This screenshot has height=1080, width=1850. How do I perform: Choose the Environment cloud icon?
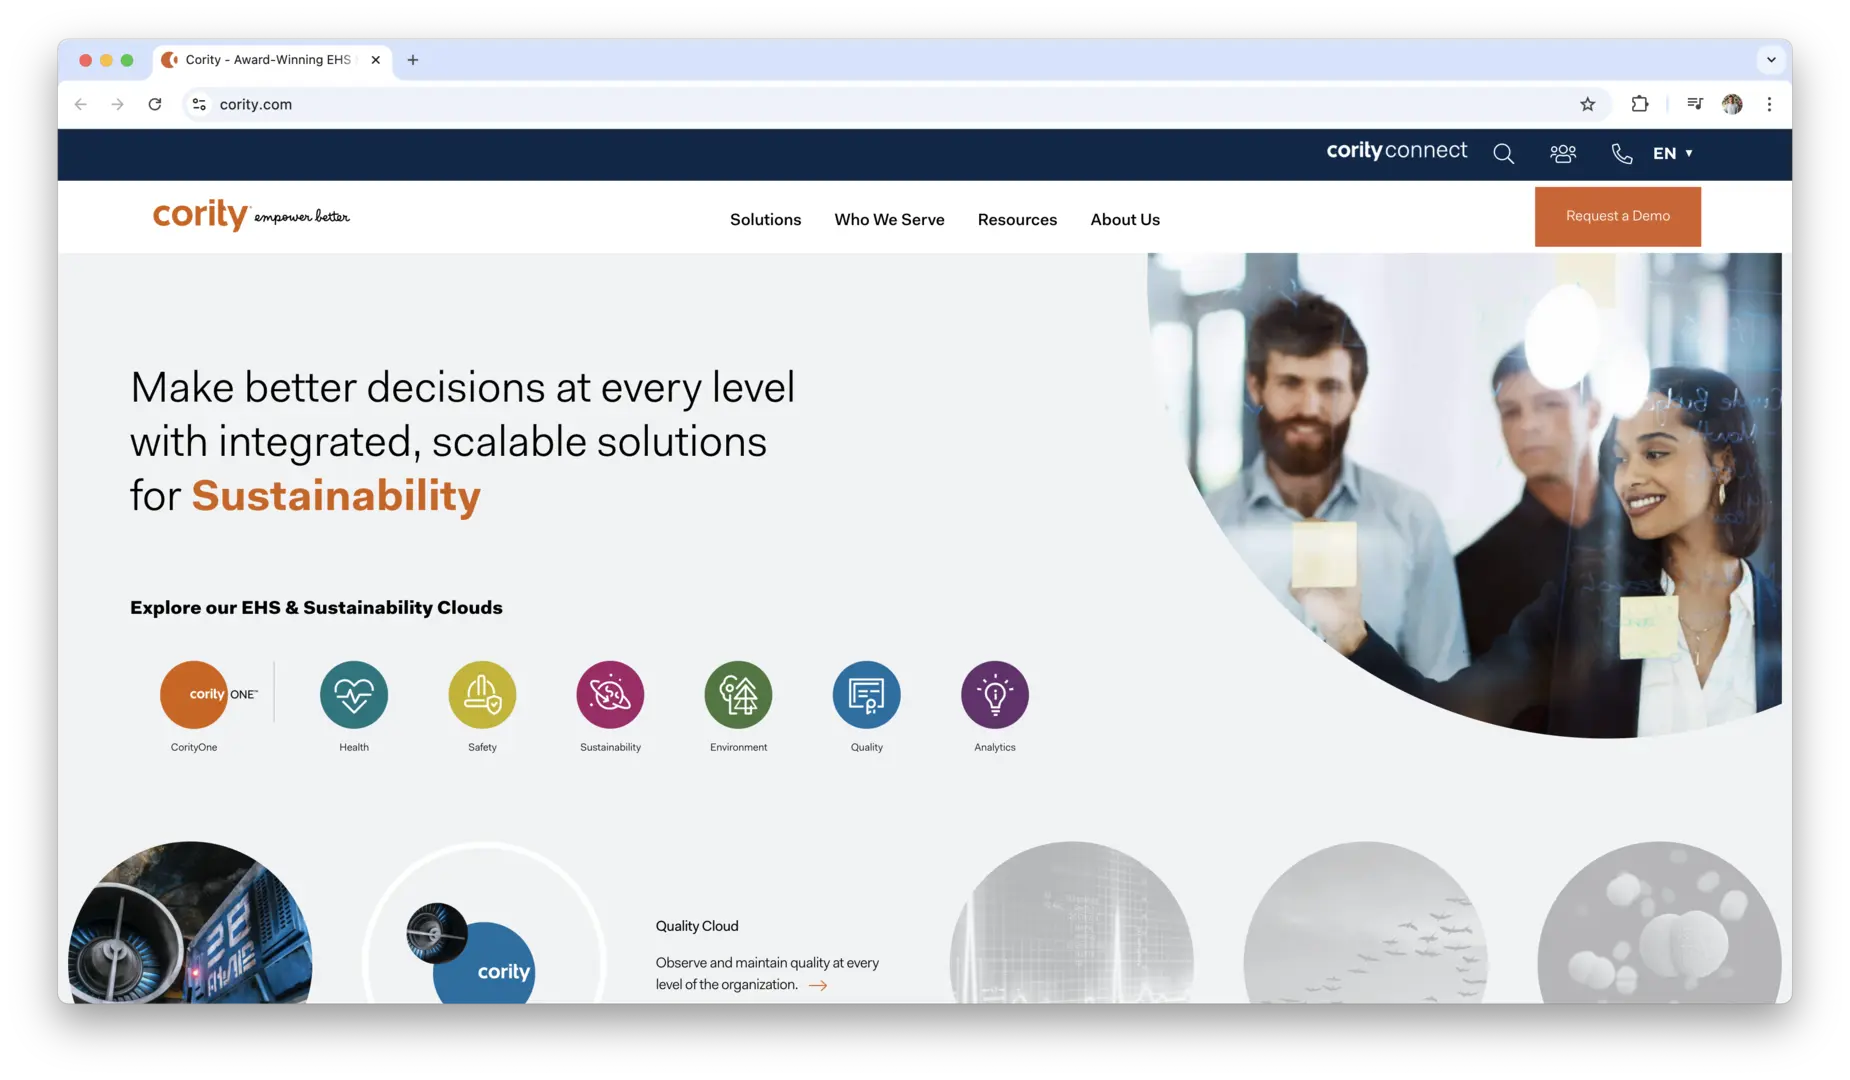tap(738, 694)
